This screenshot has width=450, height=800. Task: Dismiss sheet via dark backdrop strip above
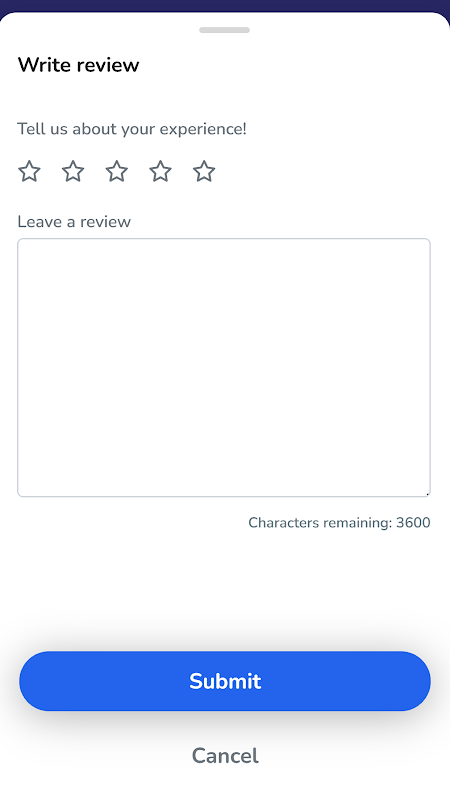coord(225,5)
